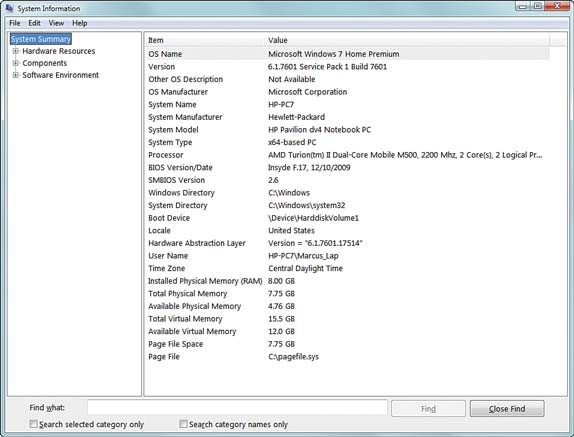This screenshot has width=574, height=437.
Task: Open the Help menu
Action: (x=79, y=23)
